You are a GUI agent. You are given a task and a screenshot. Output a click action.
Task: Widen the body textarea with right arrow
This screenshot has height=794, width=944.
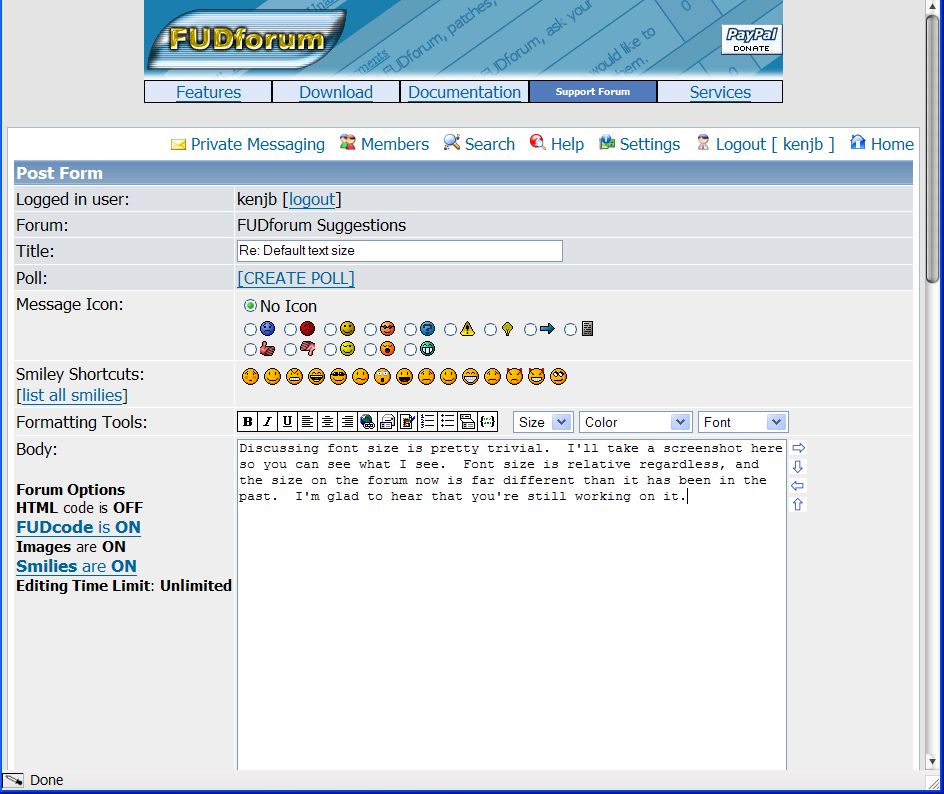coord(798,448)
